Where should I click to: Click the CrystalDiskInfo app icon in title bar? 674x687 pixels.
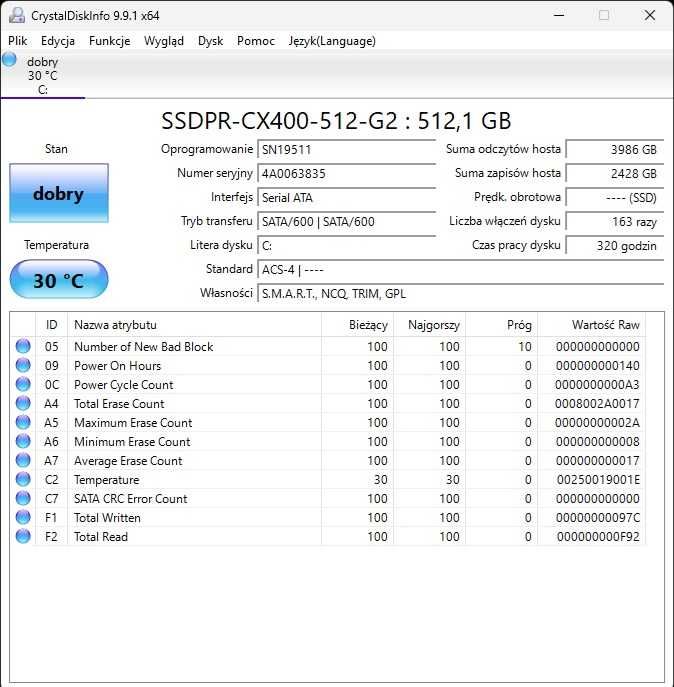pyautogui.click(x=17, y=15)
